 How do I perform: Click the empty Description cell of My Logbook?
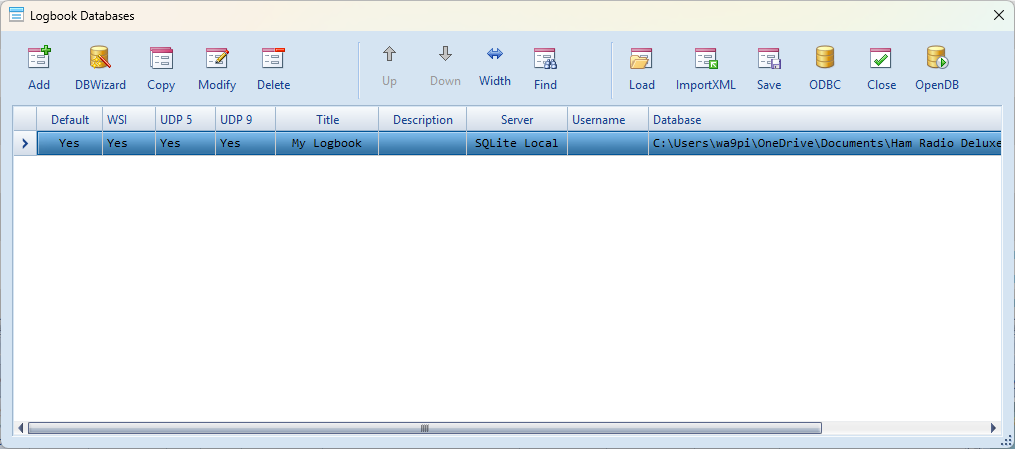tap(423, 144)
